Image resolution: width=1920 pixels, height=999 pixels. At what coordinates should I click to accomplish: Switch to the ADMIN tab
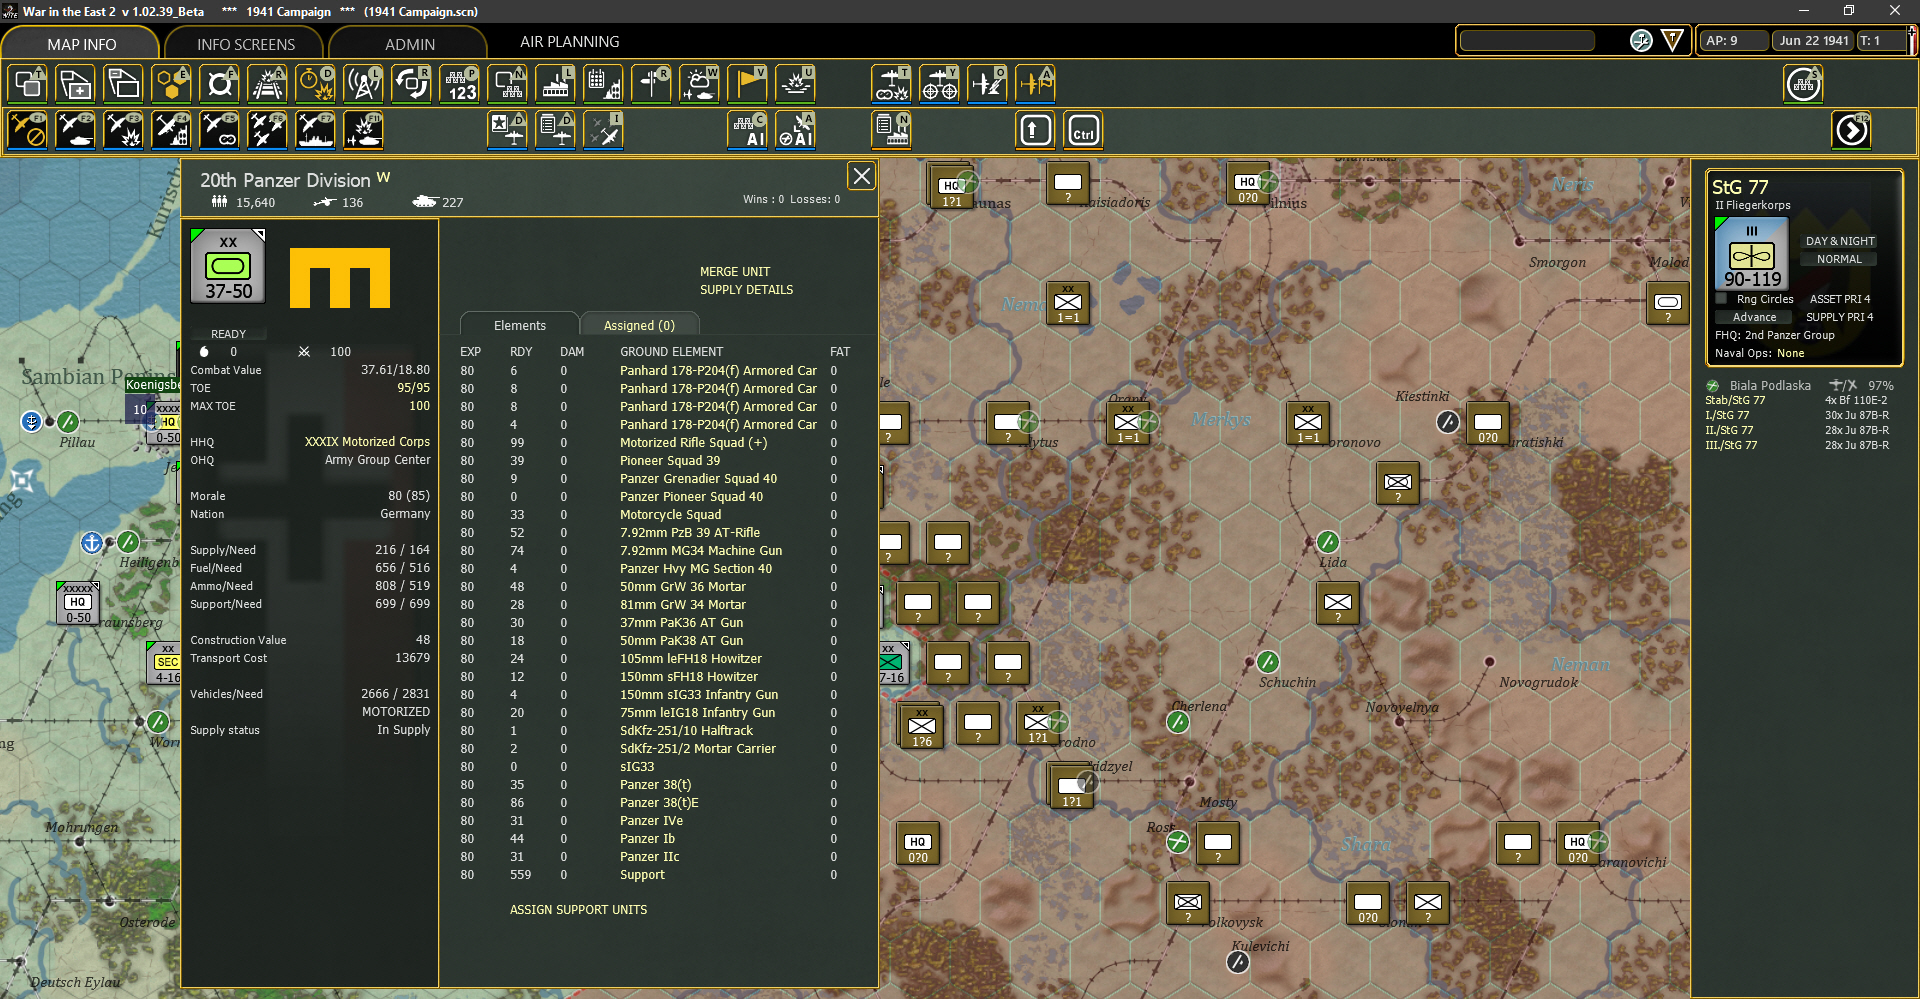tap(409, 44)
